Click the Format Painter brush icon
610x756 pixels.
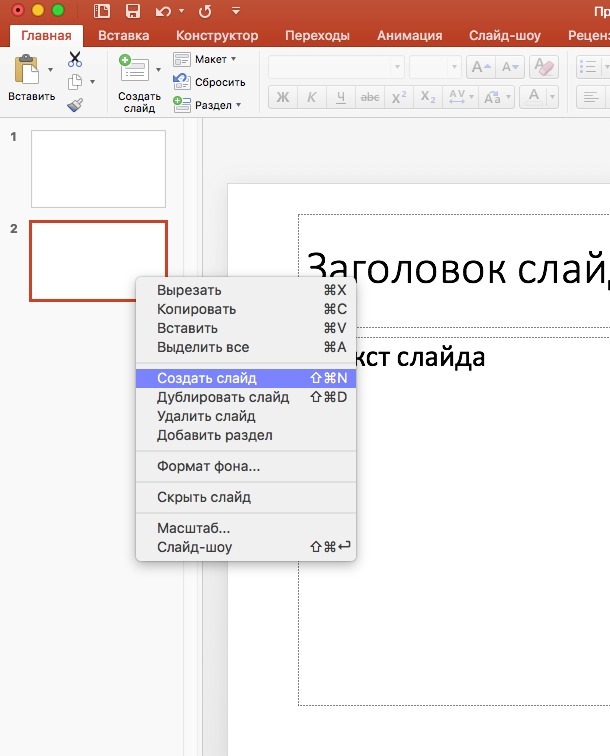(75, 104)
